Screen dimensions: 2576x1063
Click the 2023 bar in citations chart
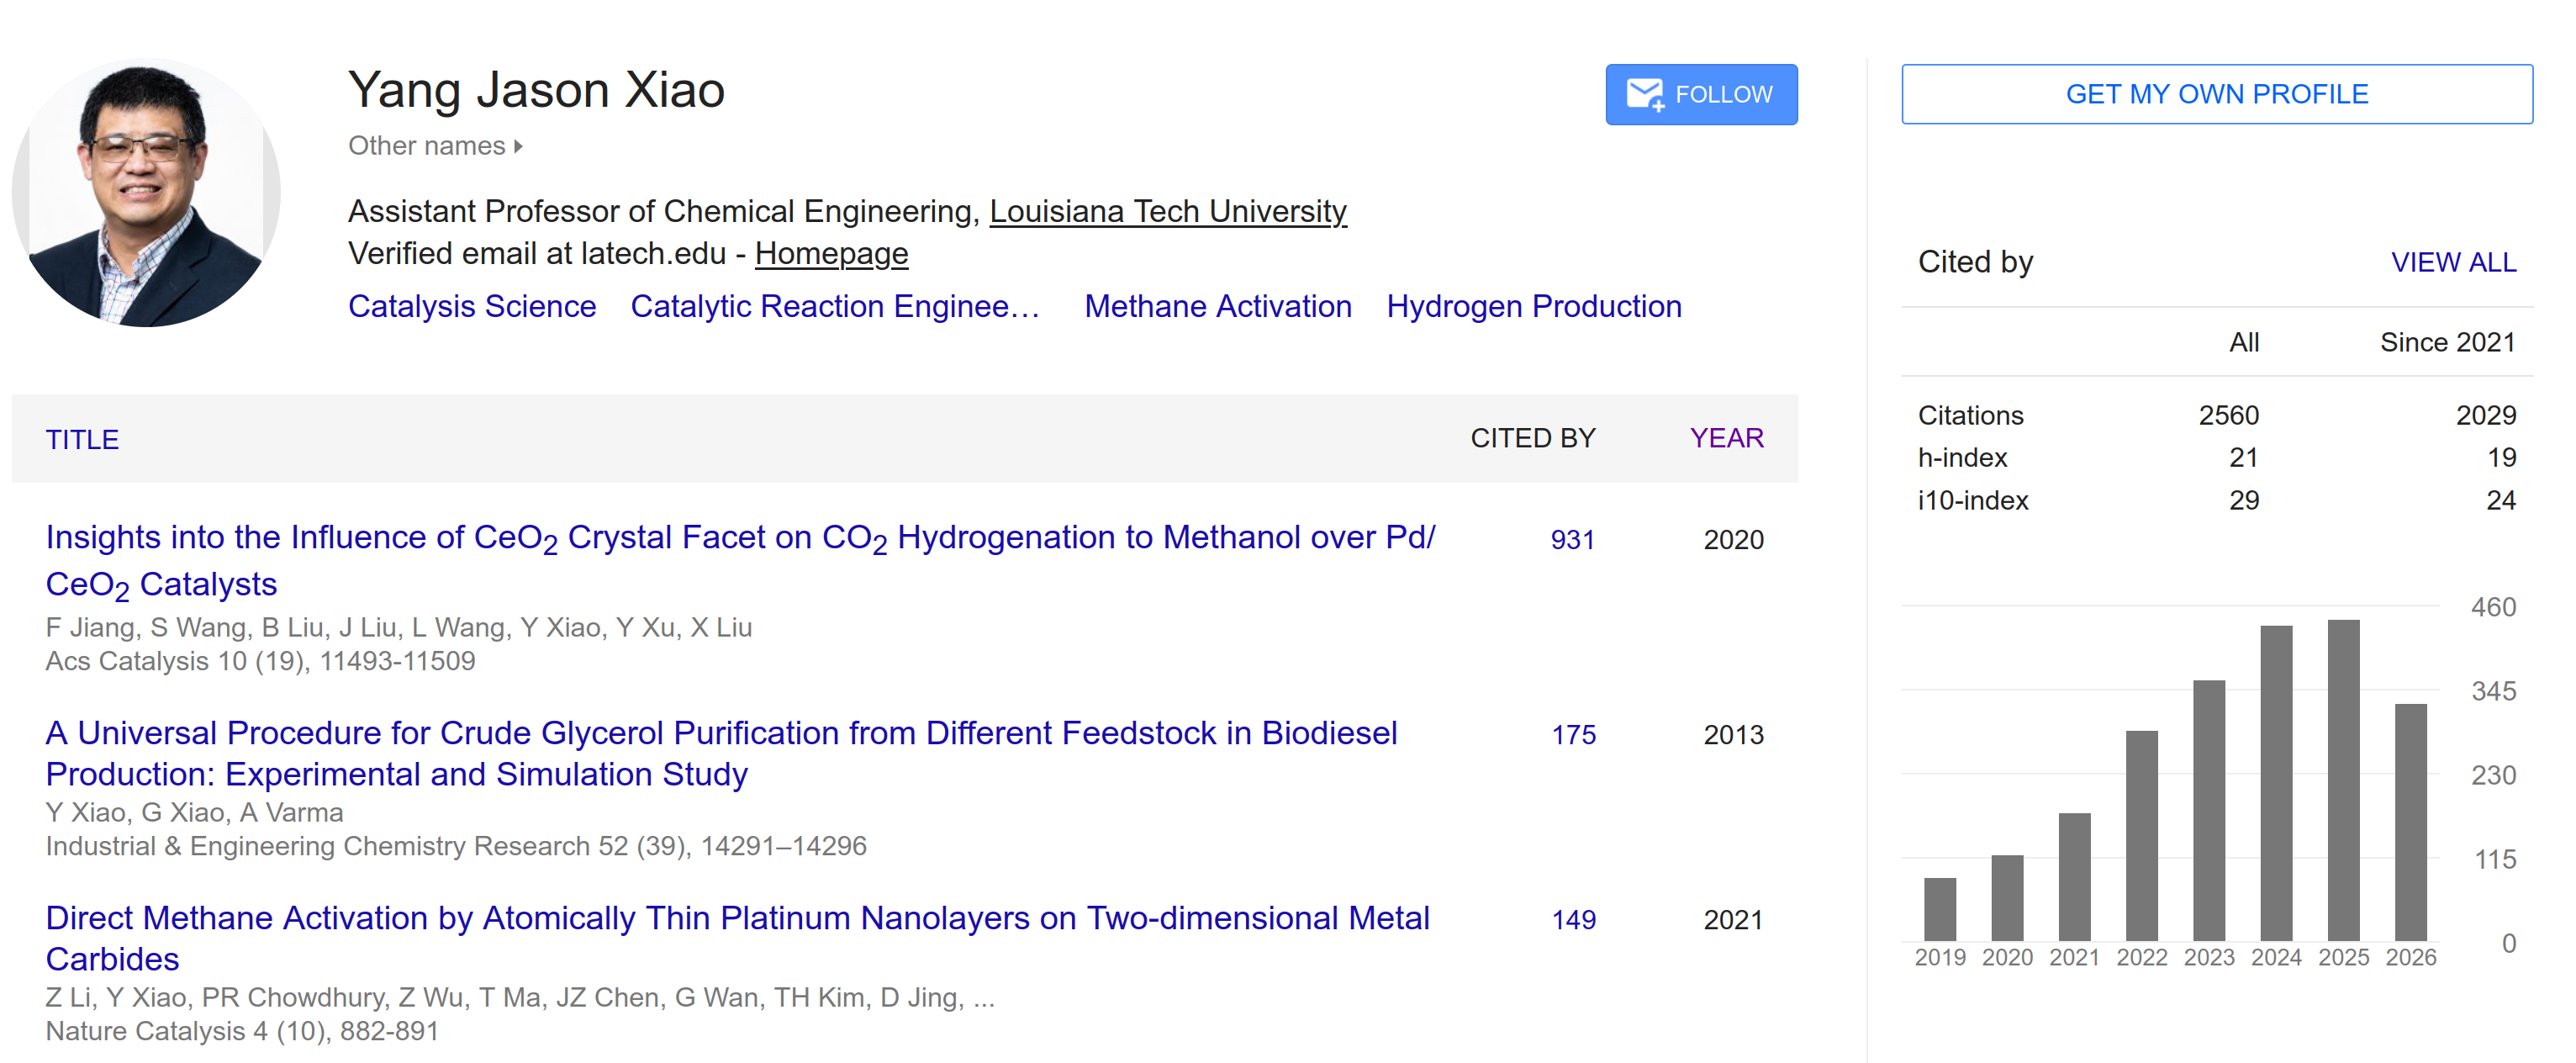coord(2208,811)
